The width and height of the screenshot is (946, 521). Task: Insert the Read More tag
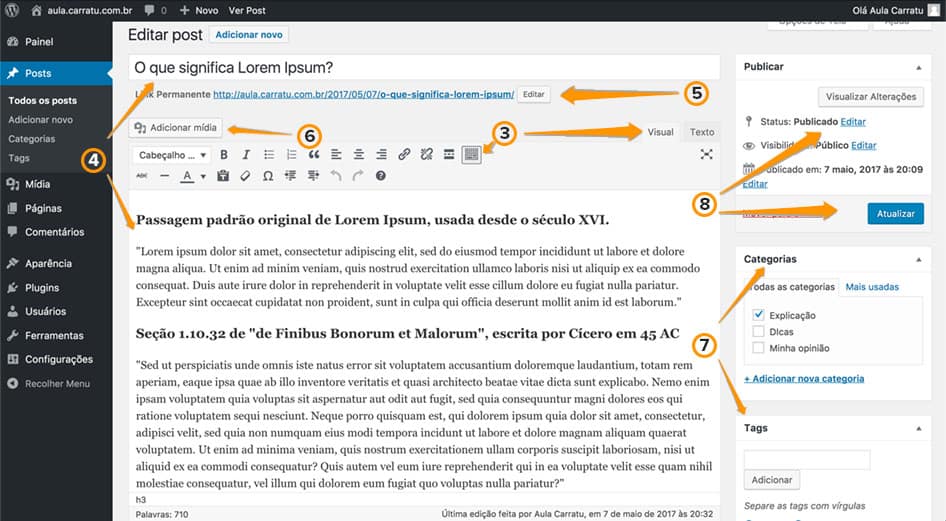449,155
